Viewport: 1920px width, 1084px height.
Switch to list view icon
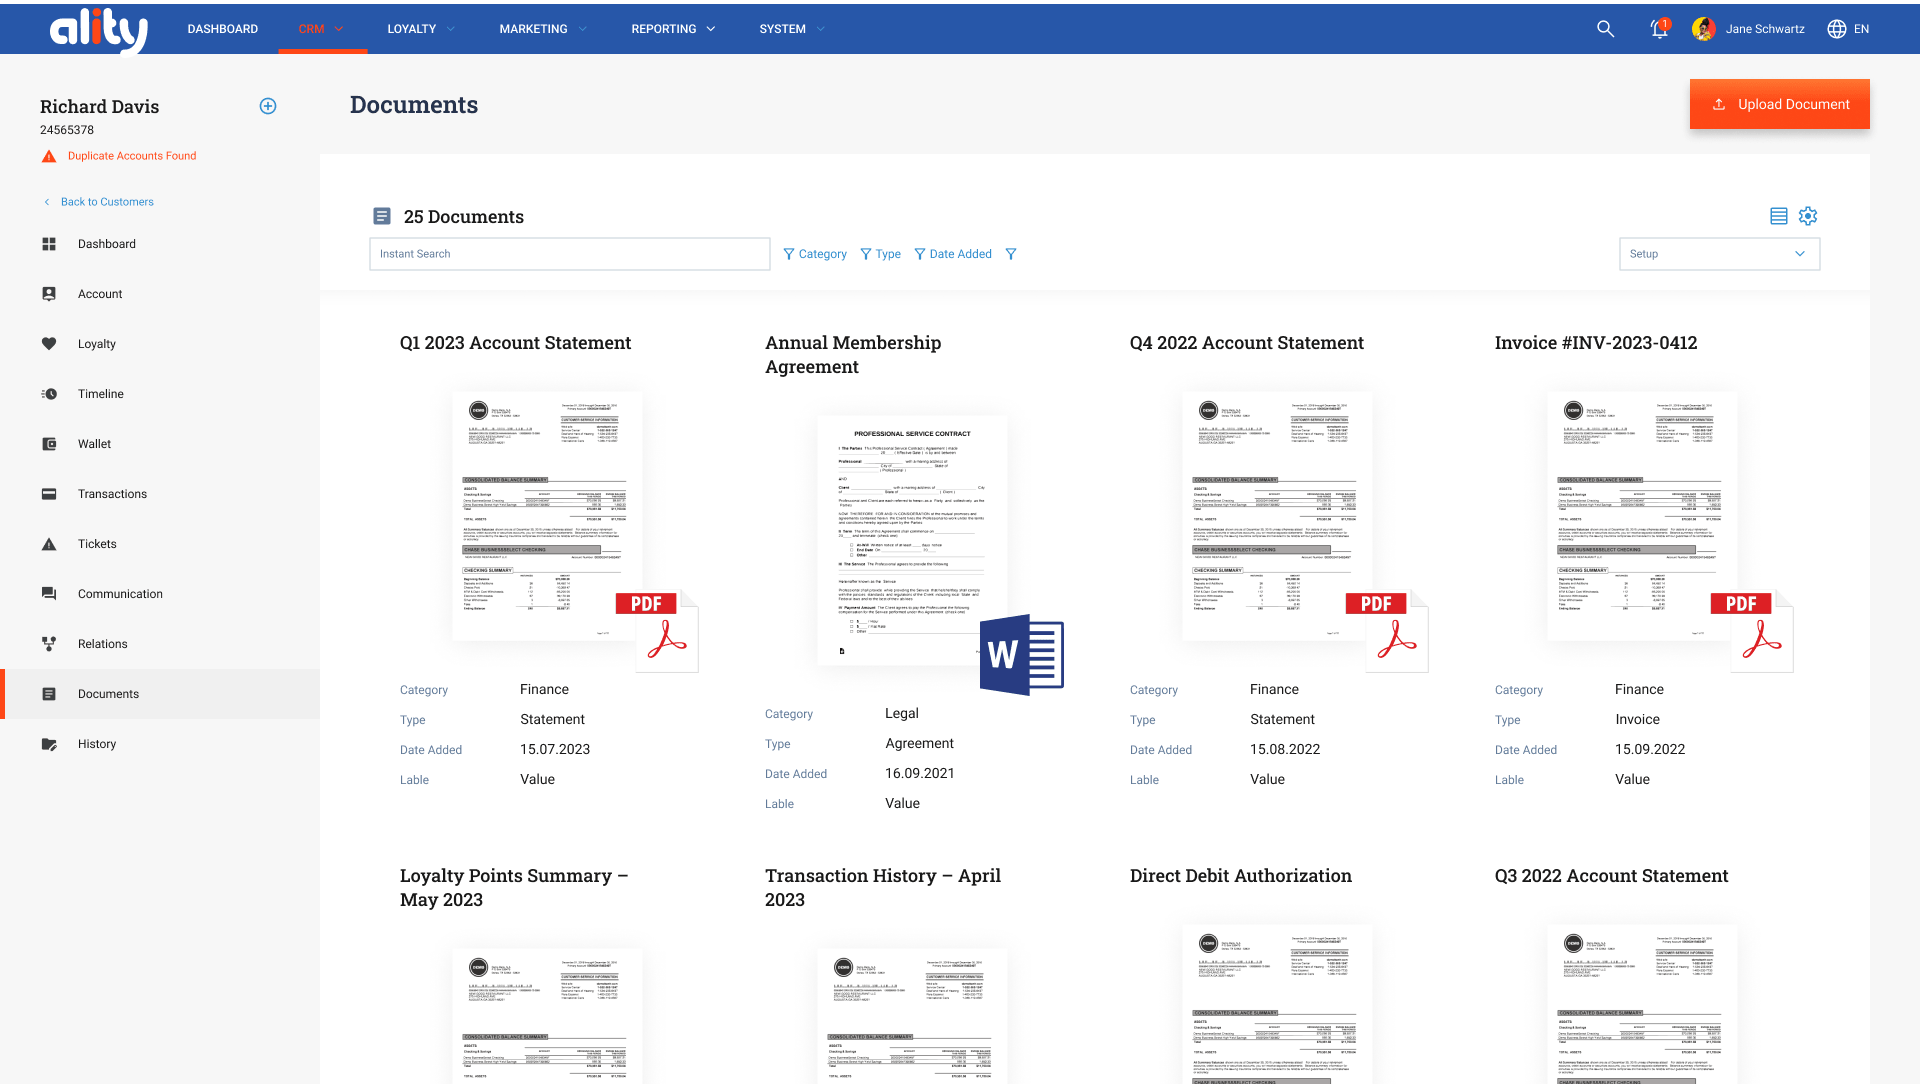pos(1779,216)
